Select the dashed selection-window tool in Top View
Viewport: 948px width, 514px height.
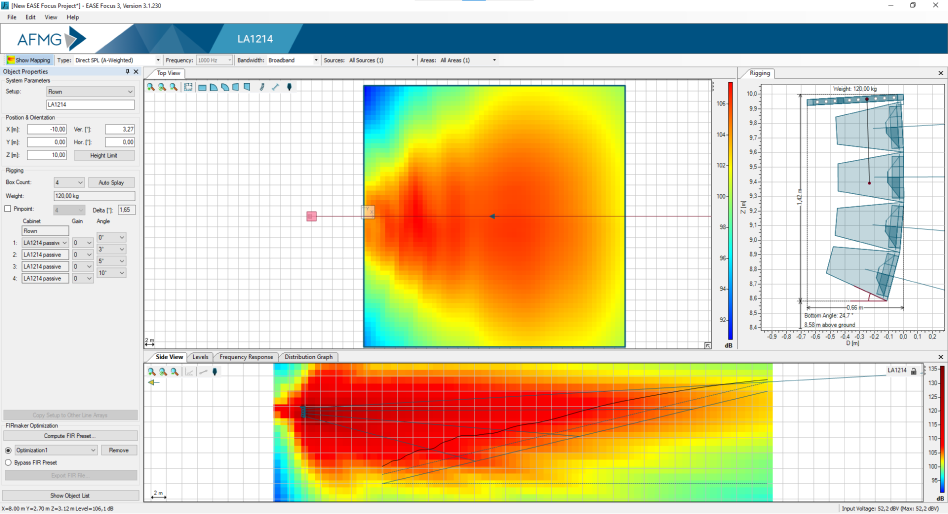(x=189, y=87)
